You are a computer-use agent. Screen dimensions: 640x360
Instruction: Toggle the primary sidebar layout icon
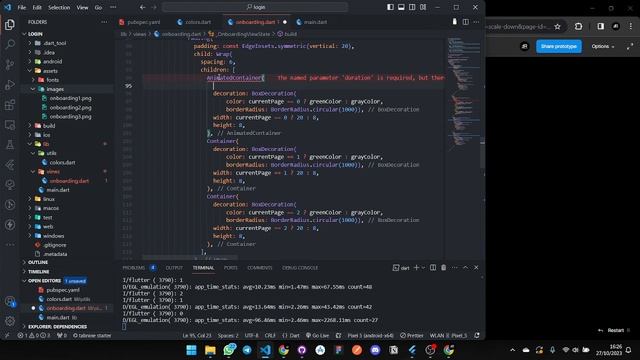[x=391, y=7]
